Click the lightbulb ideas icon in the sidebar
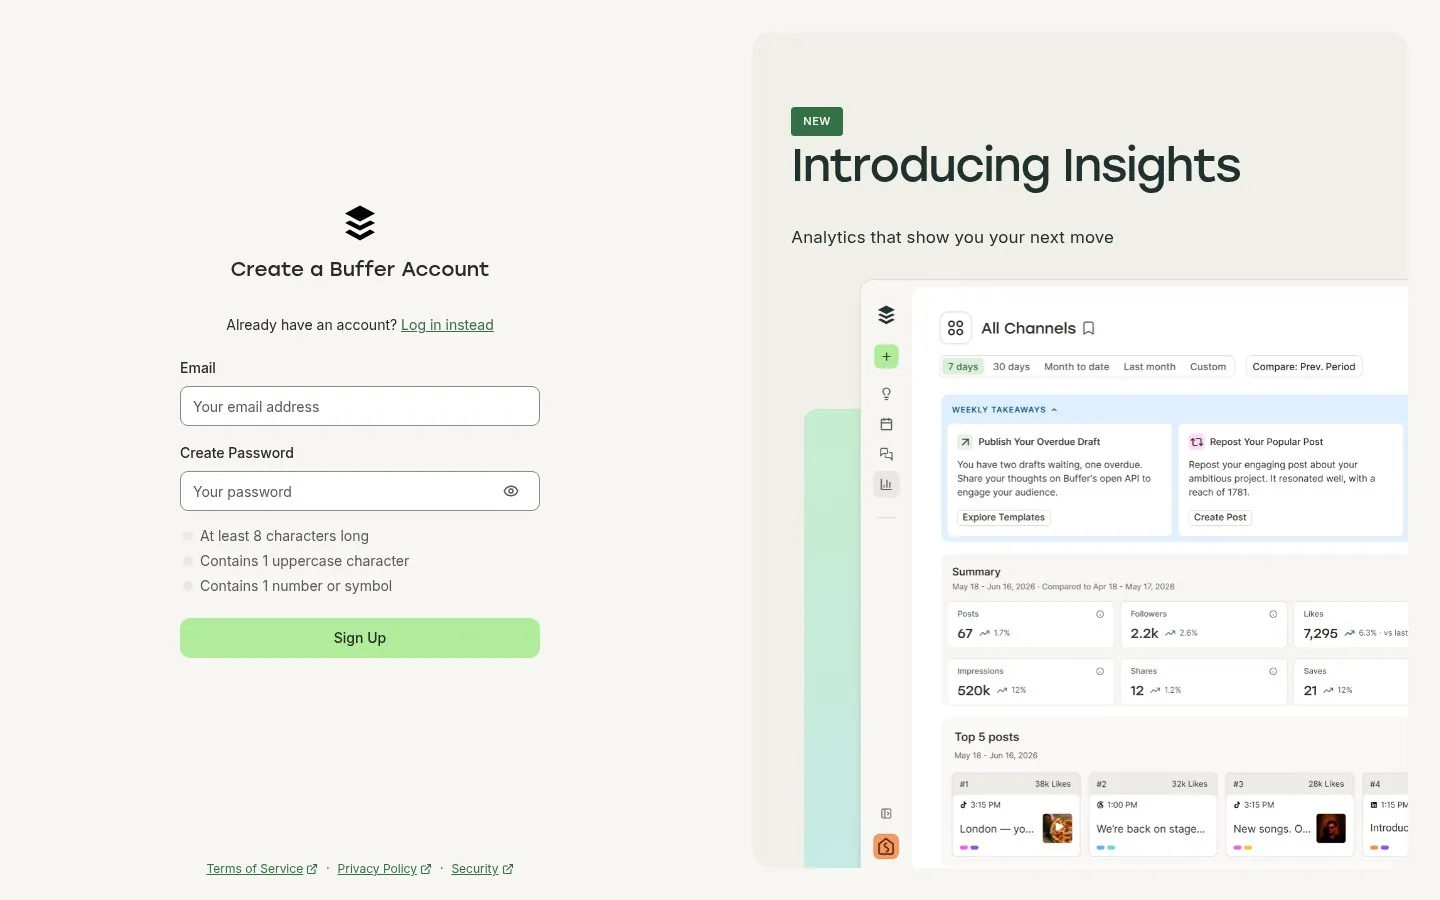 (886, 394)
